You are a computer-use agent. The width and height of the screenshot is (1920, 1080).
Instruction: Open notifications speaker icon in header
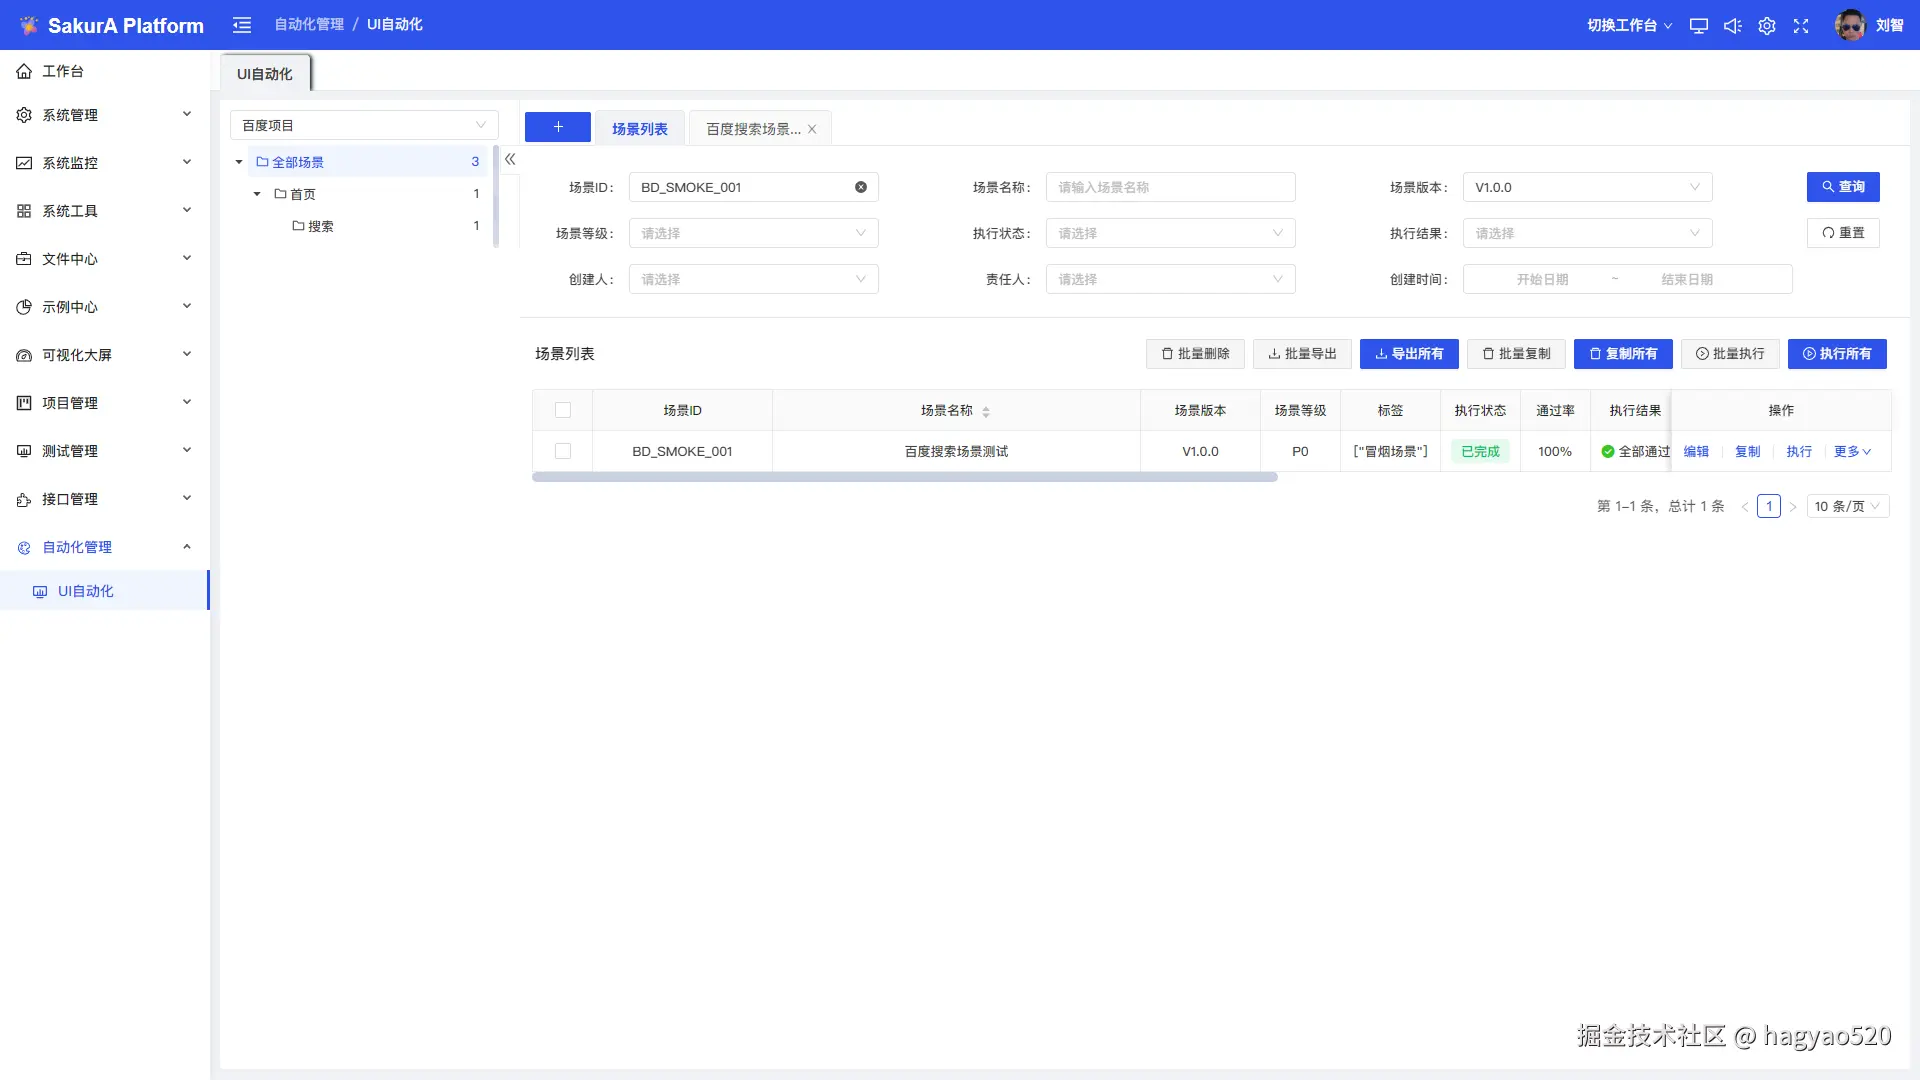(x=1732, y=26)
